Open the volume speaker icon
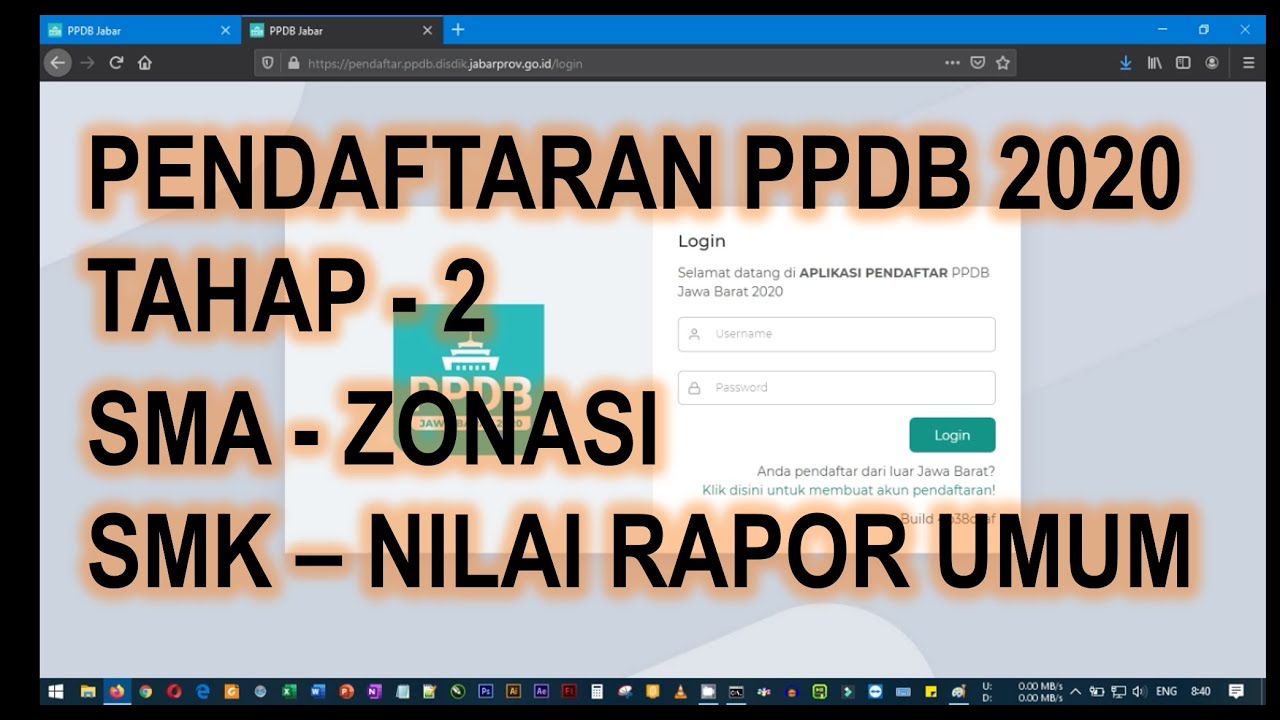This screenshot has height=720, width=1280. coord(1138,691)
